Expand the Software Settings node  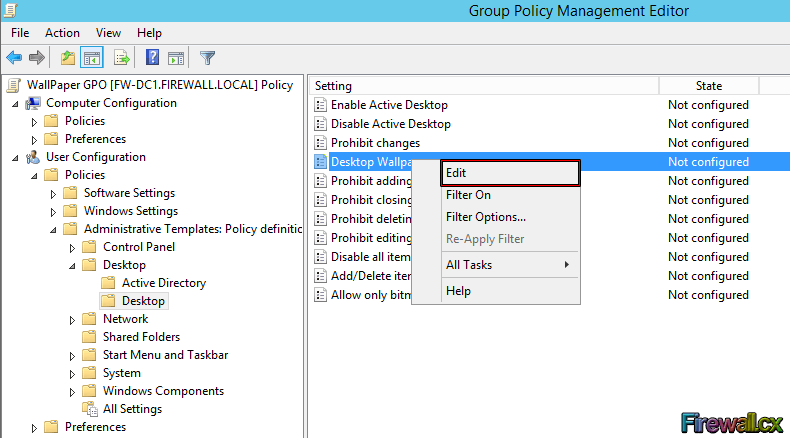click(x=53, y=194)
